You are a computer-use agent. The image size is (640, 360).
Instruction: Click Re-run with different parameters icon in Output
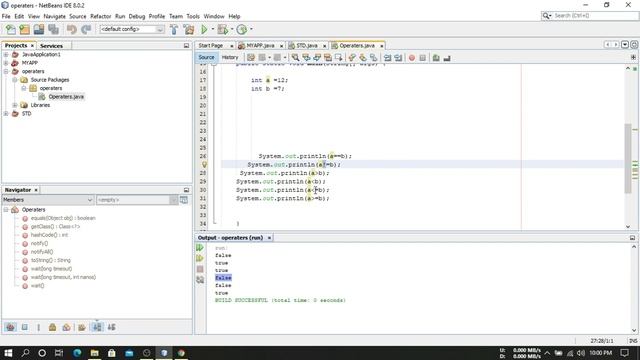click(200, 258)
